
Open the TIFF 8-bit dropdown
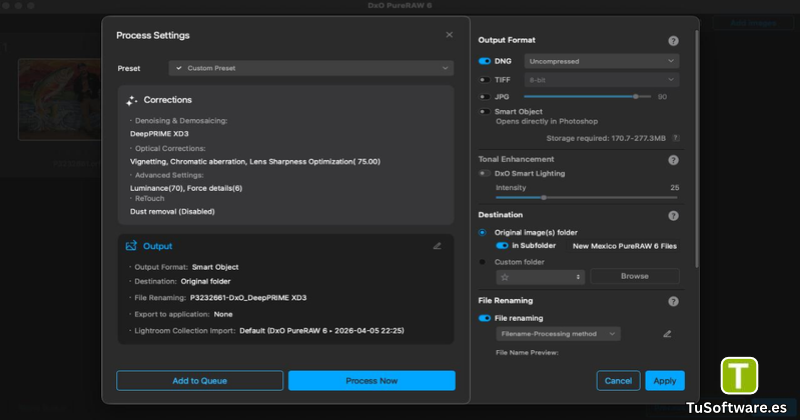pyautogui.click(x=602, y=80)
